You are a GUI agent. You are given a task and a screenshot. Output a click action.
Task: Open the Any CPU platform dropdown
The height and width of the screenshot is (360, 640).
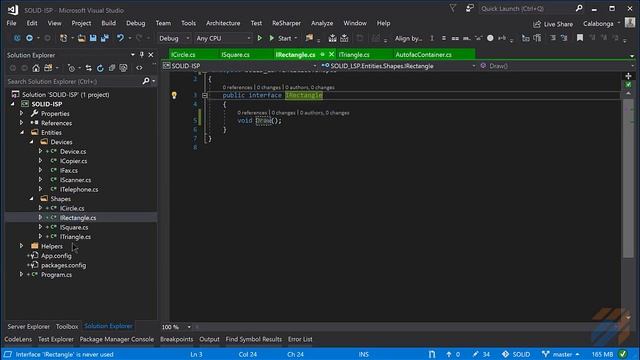coord(223,38)
